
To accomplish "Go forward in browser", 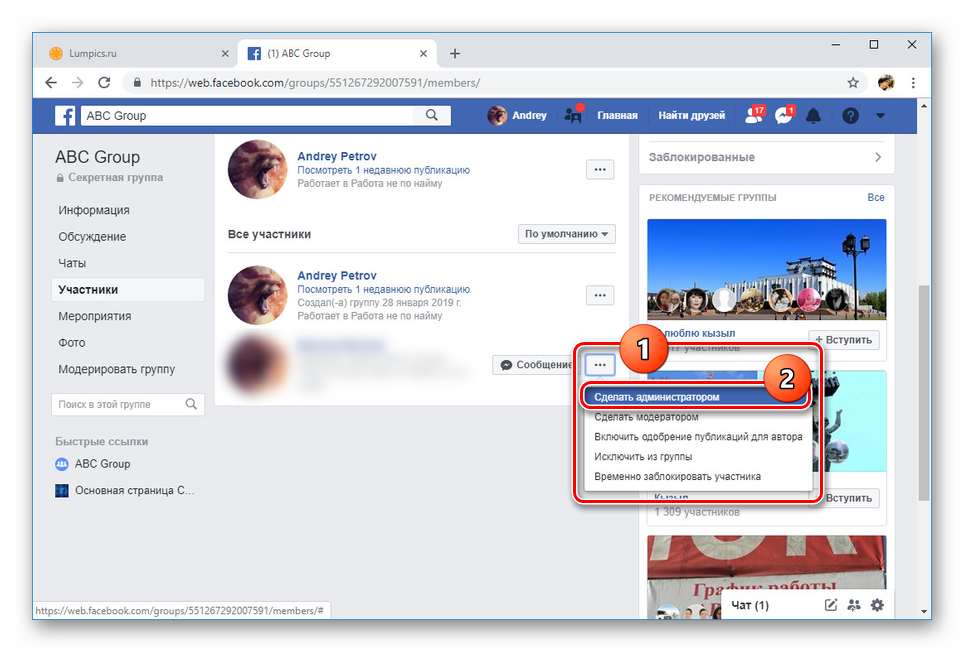I will click(77, 82).
